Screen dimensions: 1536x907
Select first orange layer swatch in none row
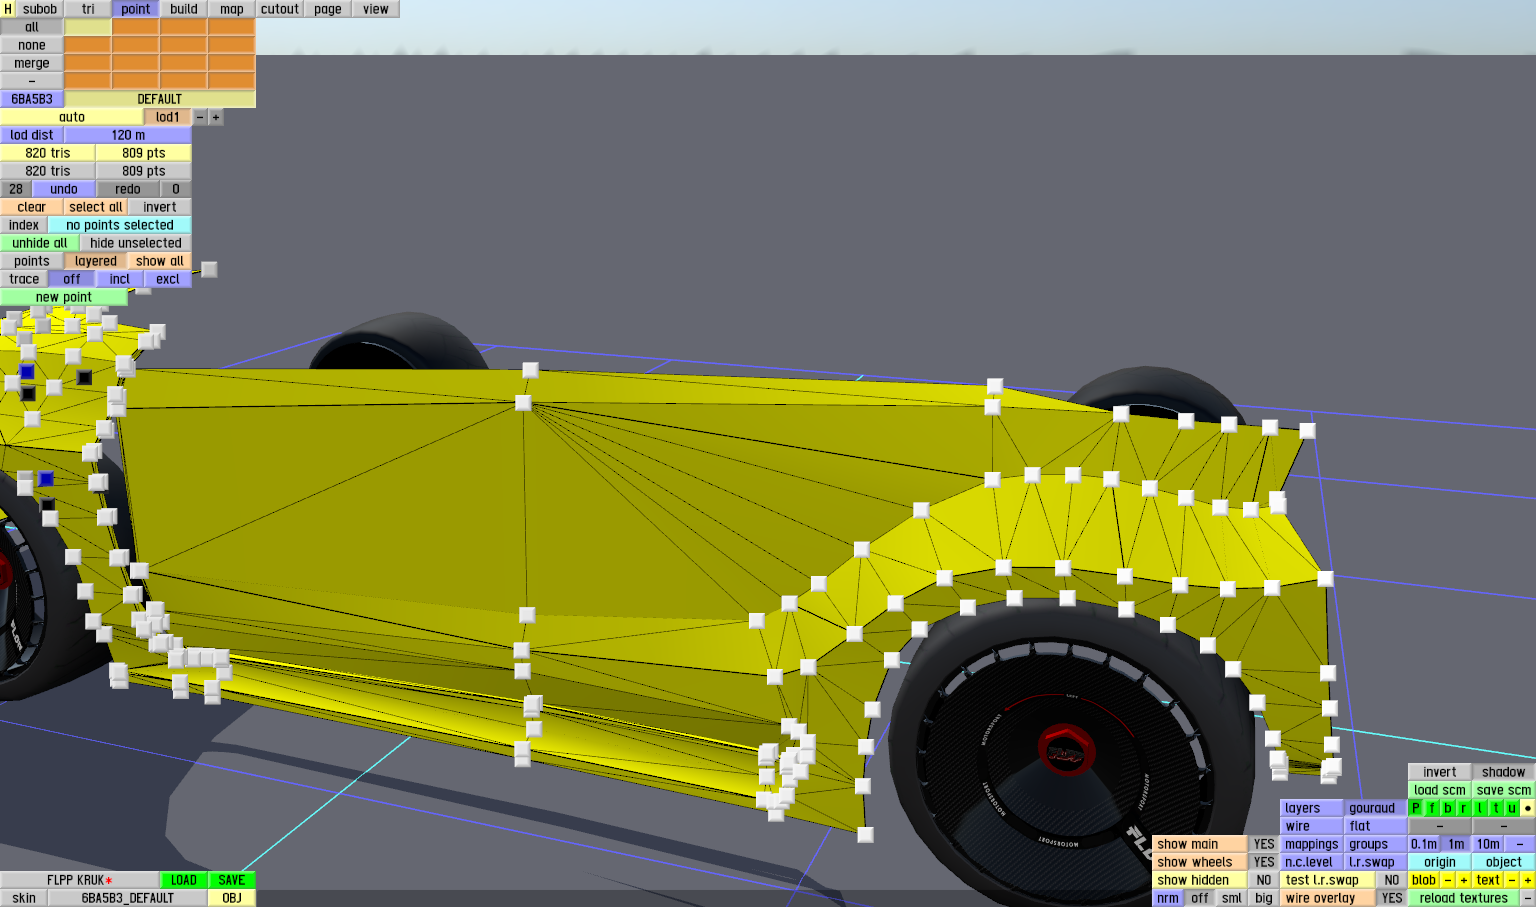[x=88, y=45]
